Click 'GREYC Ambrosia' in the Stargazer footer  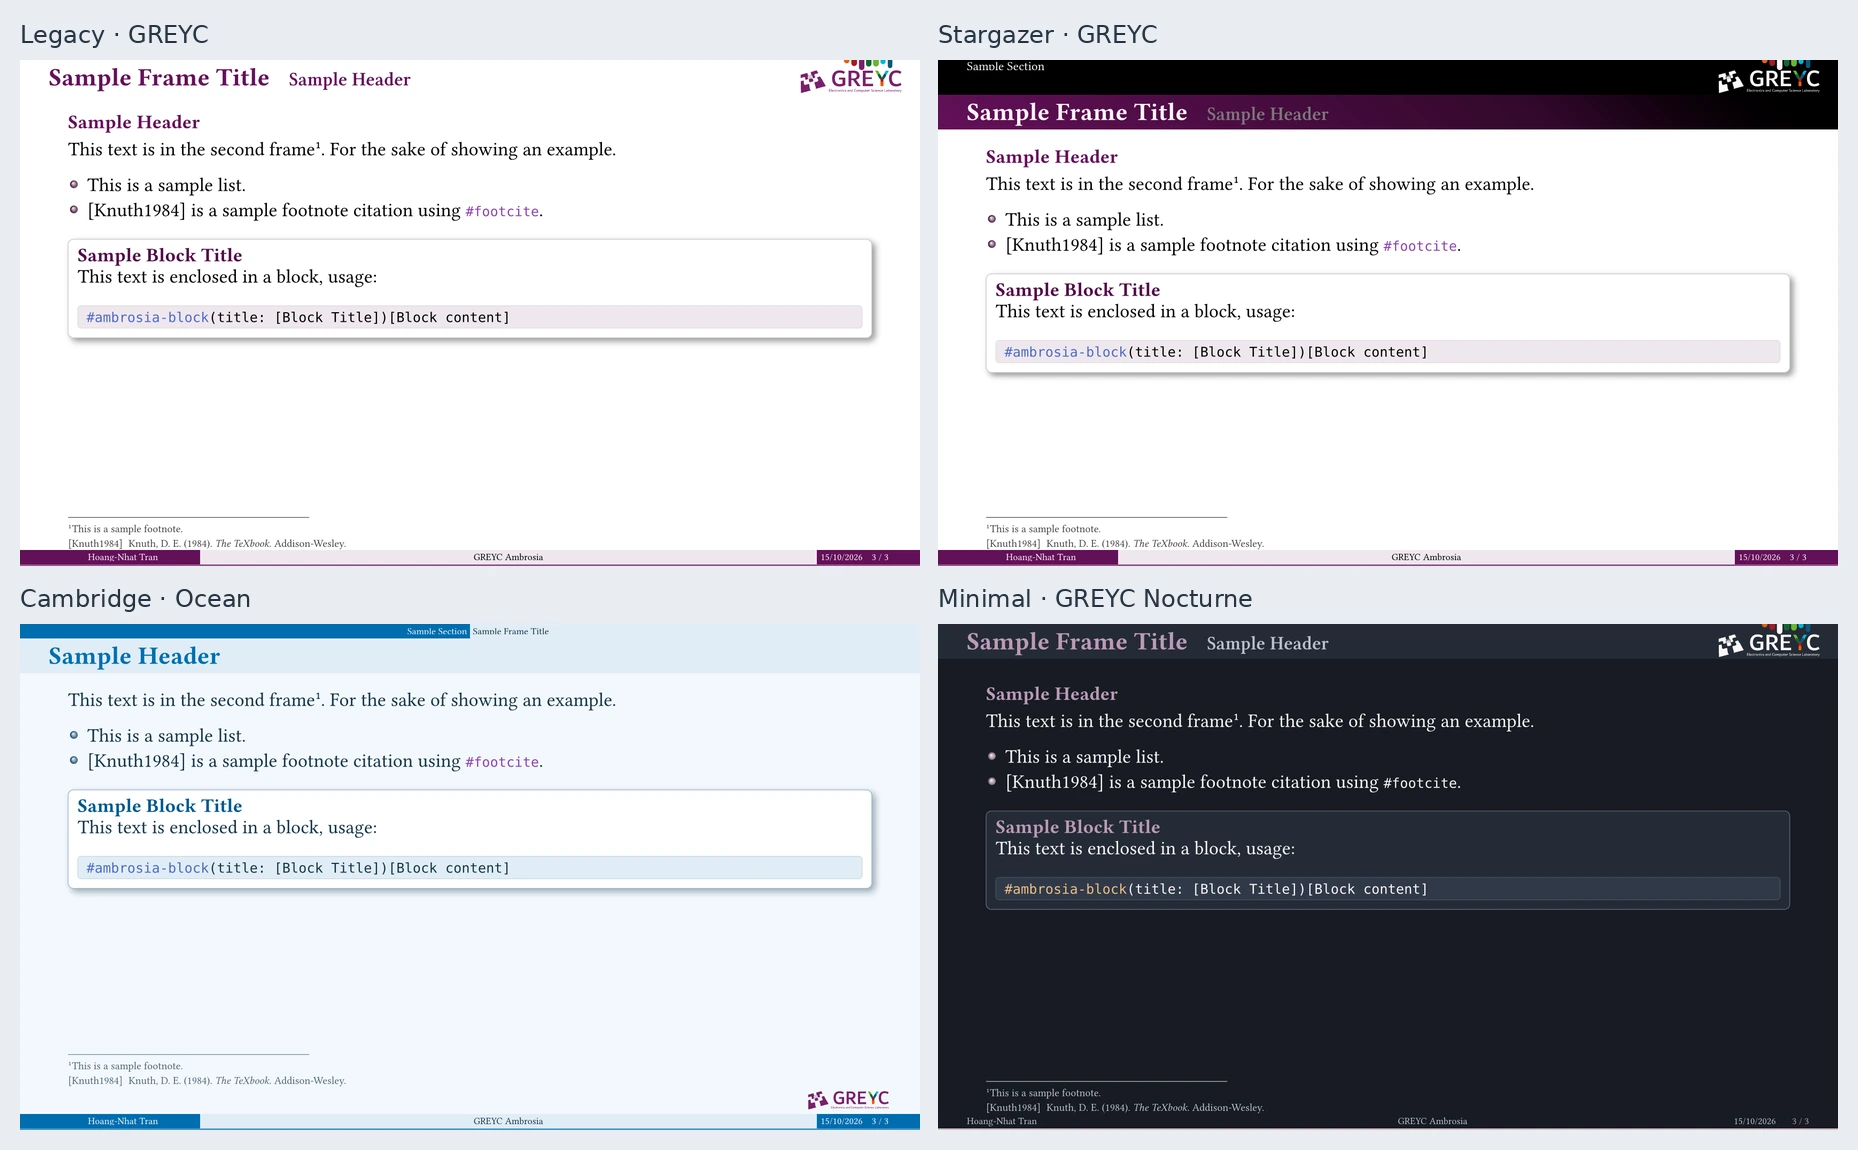pyautogui.click(x=1426, y=558)
